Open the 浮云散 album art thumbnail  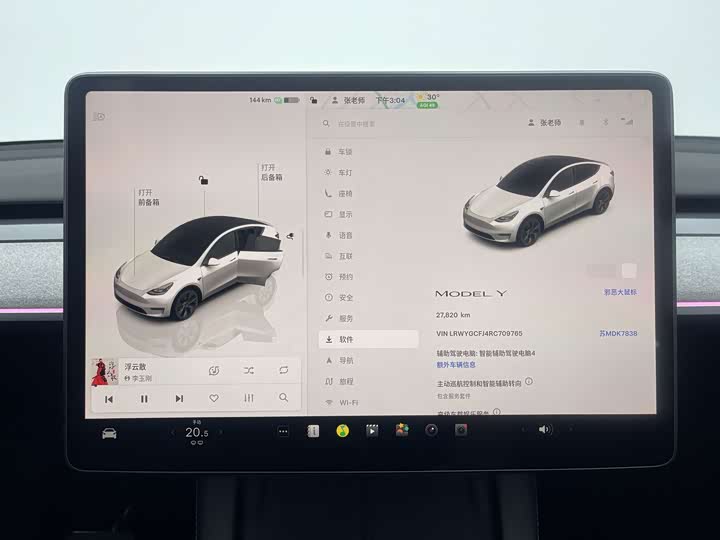(105, 372)
